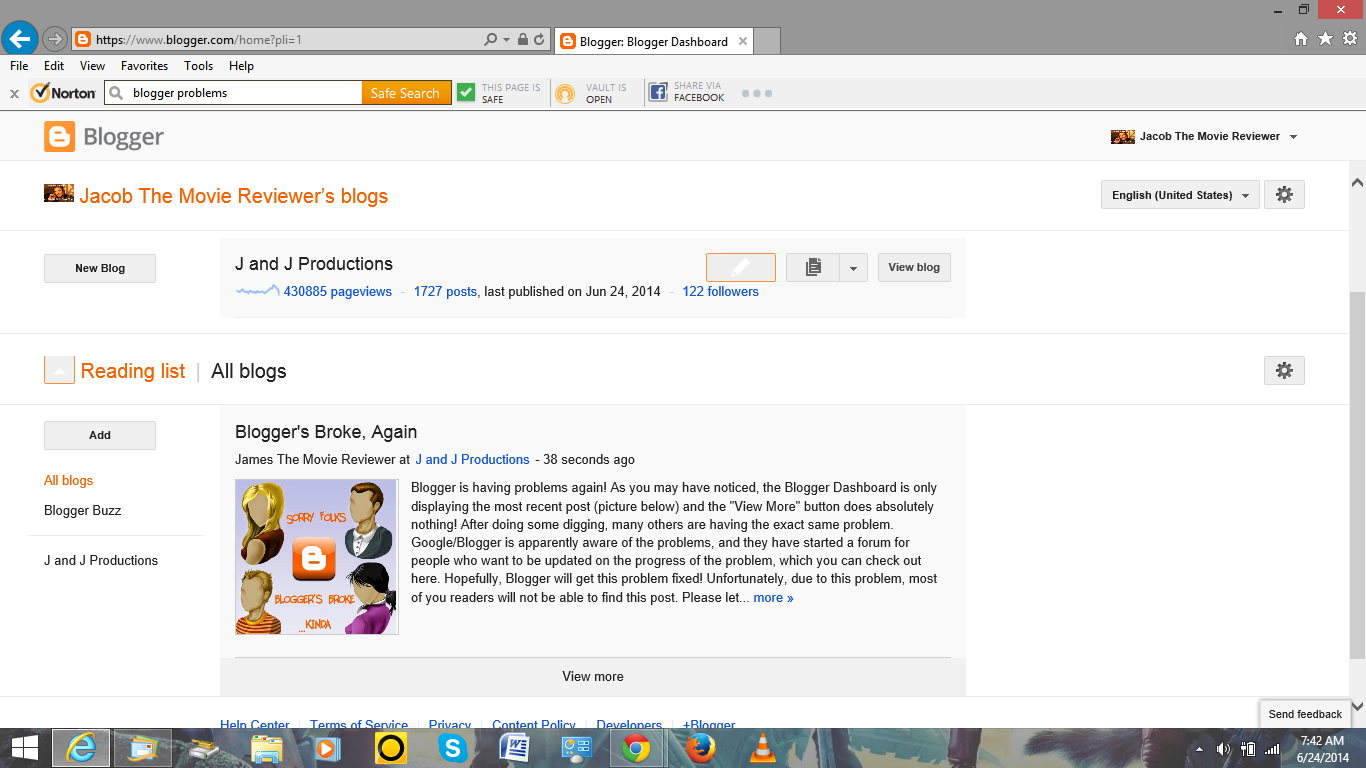Viewport: 1366px width, 768px height.
Task: Click the green 'This page is safe' checkmark
Action: [x=466, y=93]
